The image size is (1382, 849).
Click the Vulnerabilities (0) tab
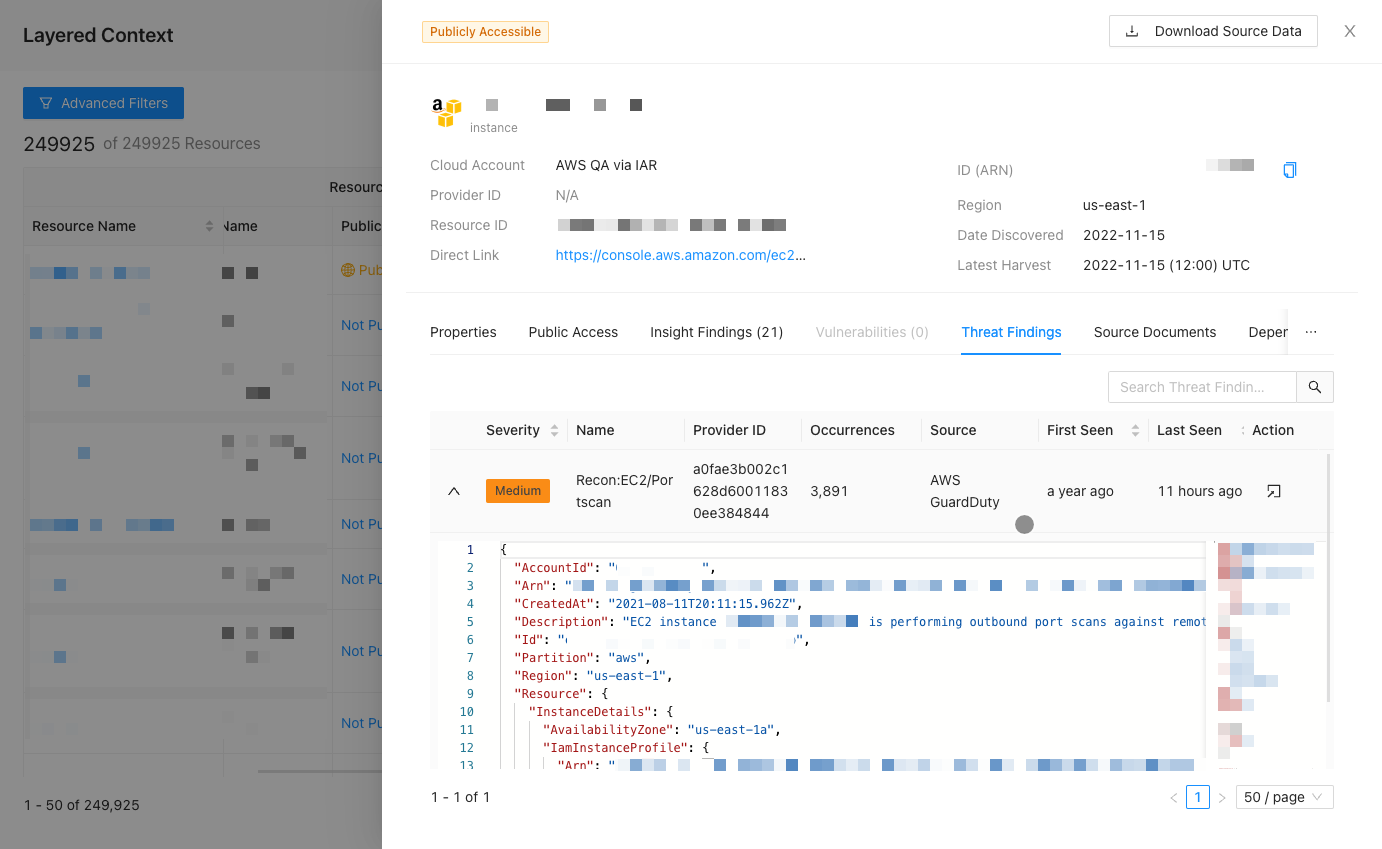(872, 332)
